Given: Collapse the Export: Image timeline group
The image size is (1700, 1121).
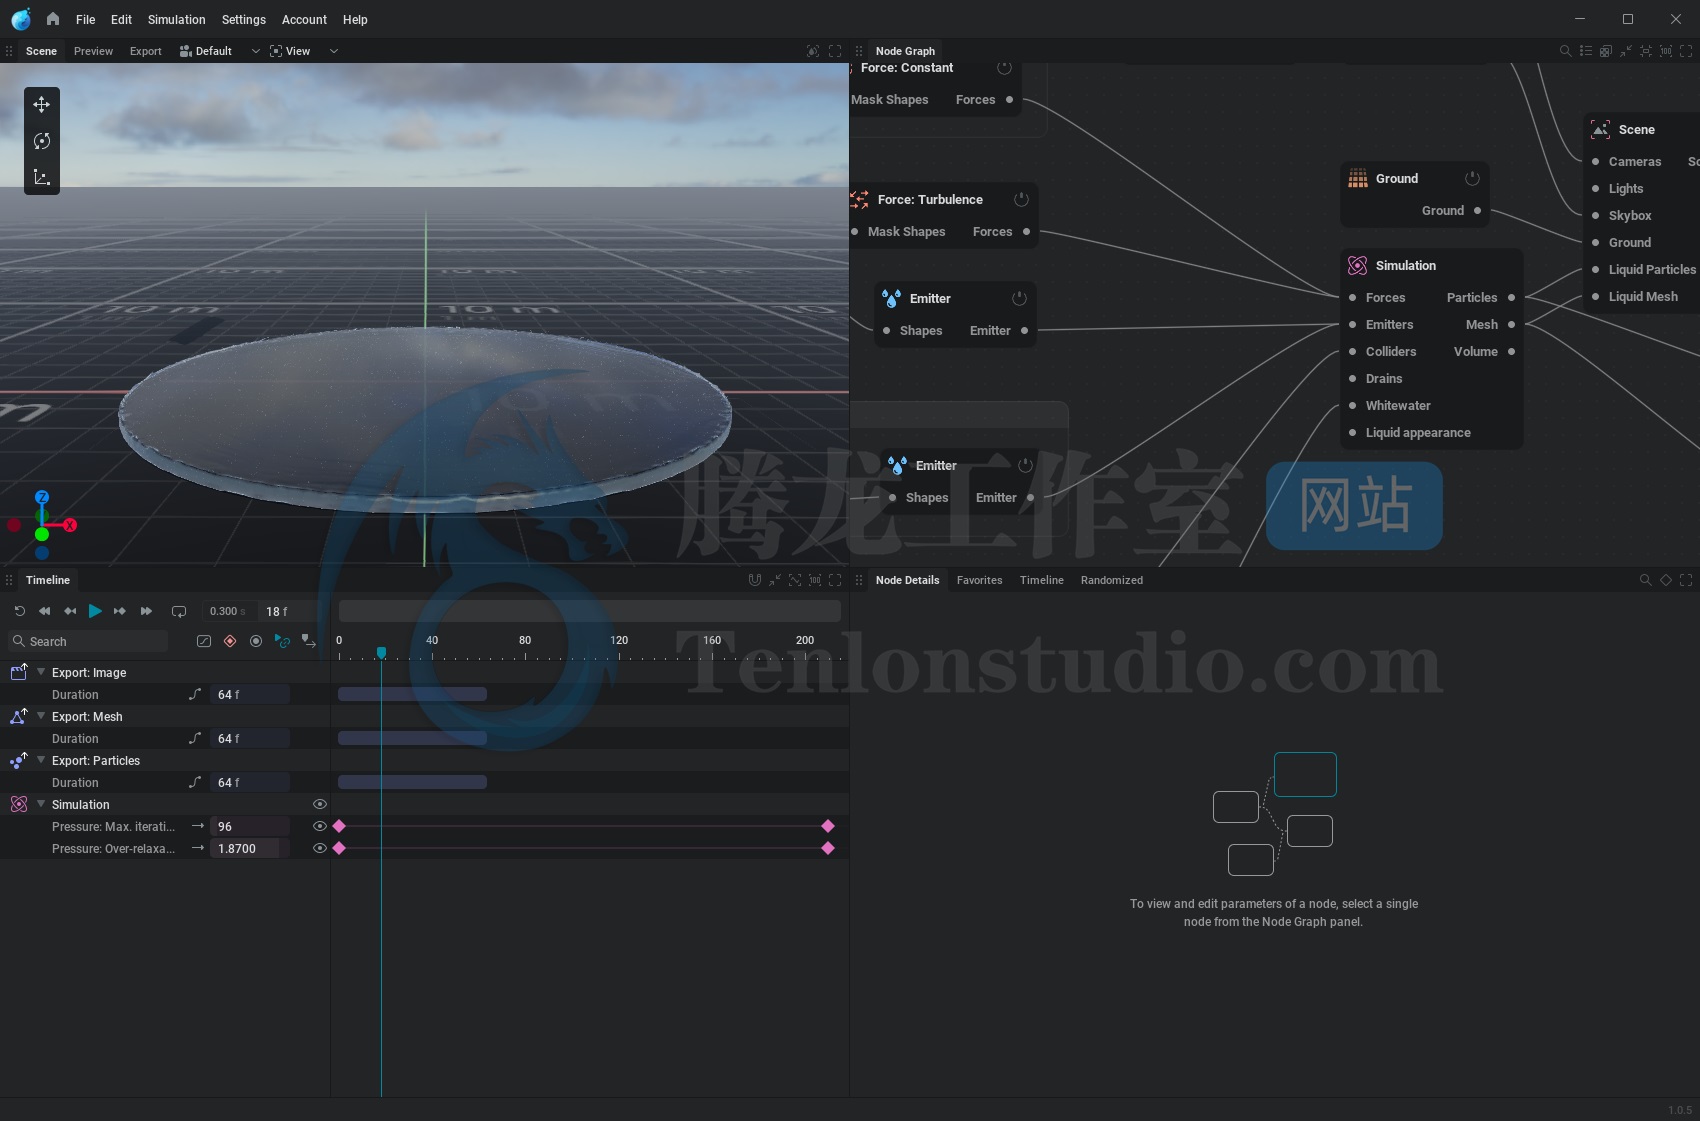Looking at the screenshot, I should 41,672.
